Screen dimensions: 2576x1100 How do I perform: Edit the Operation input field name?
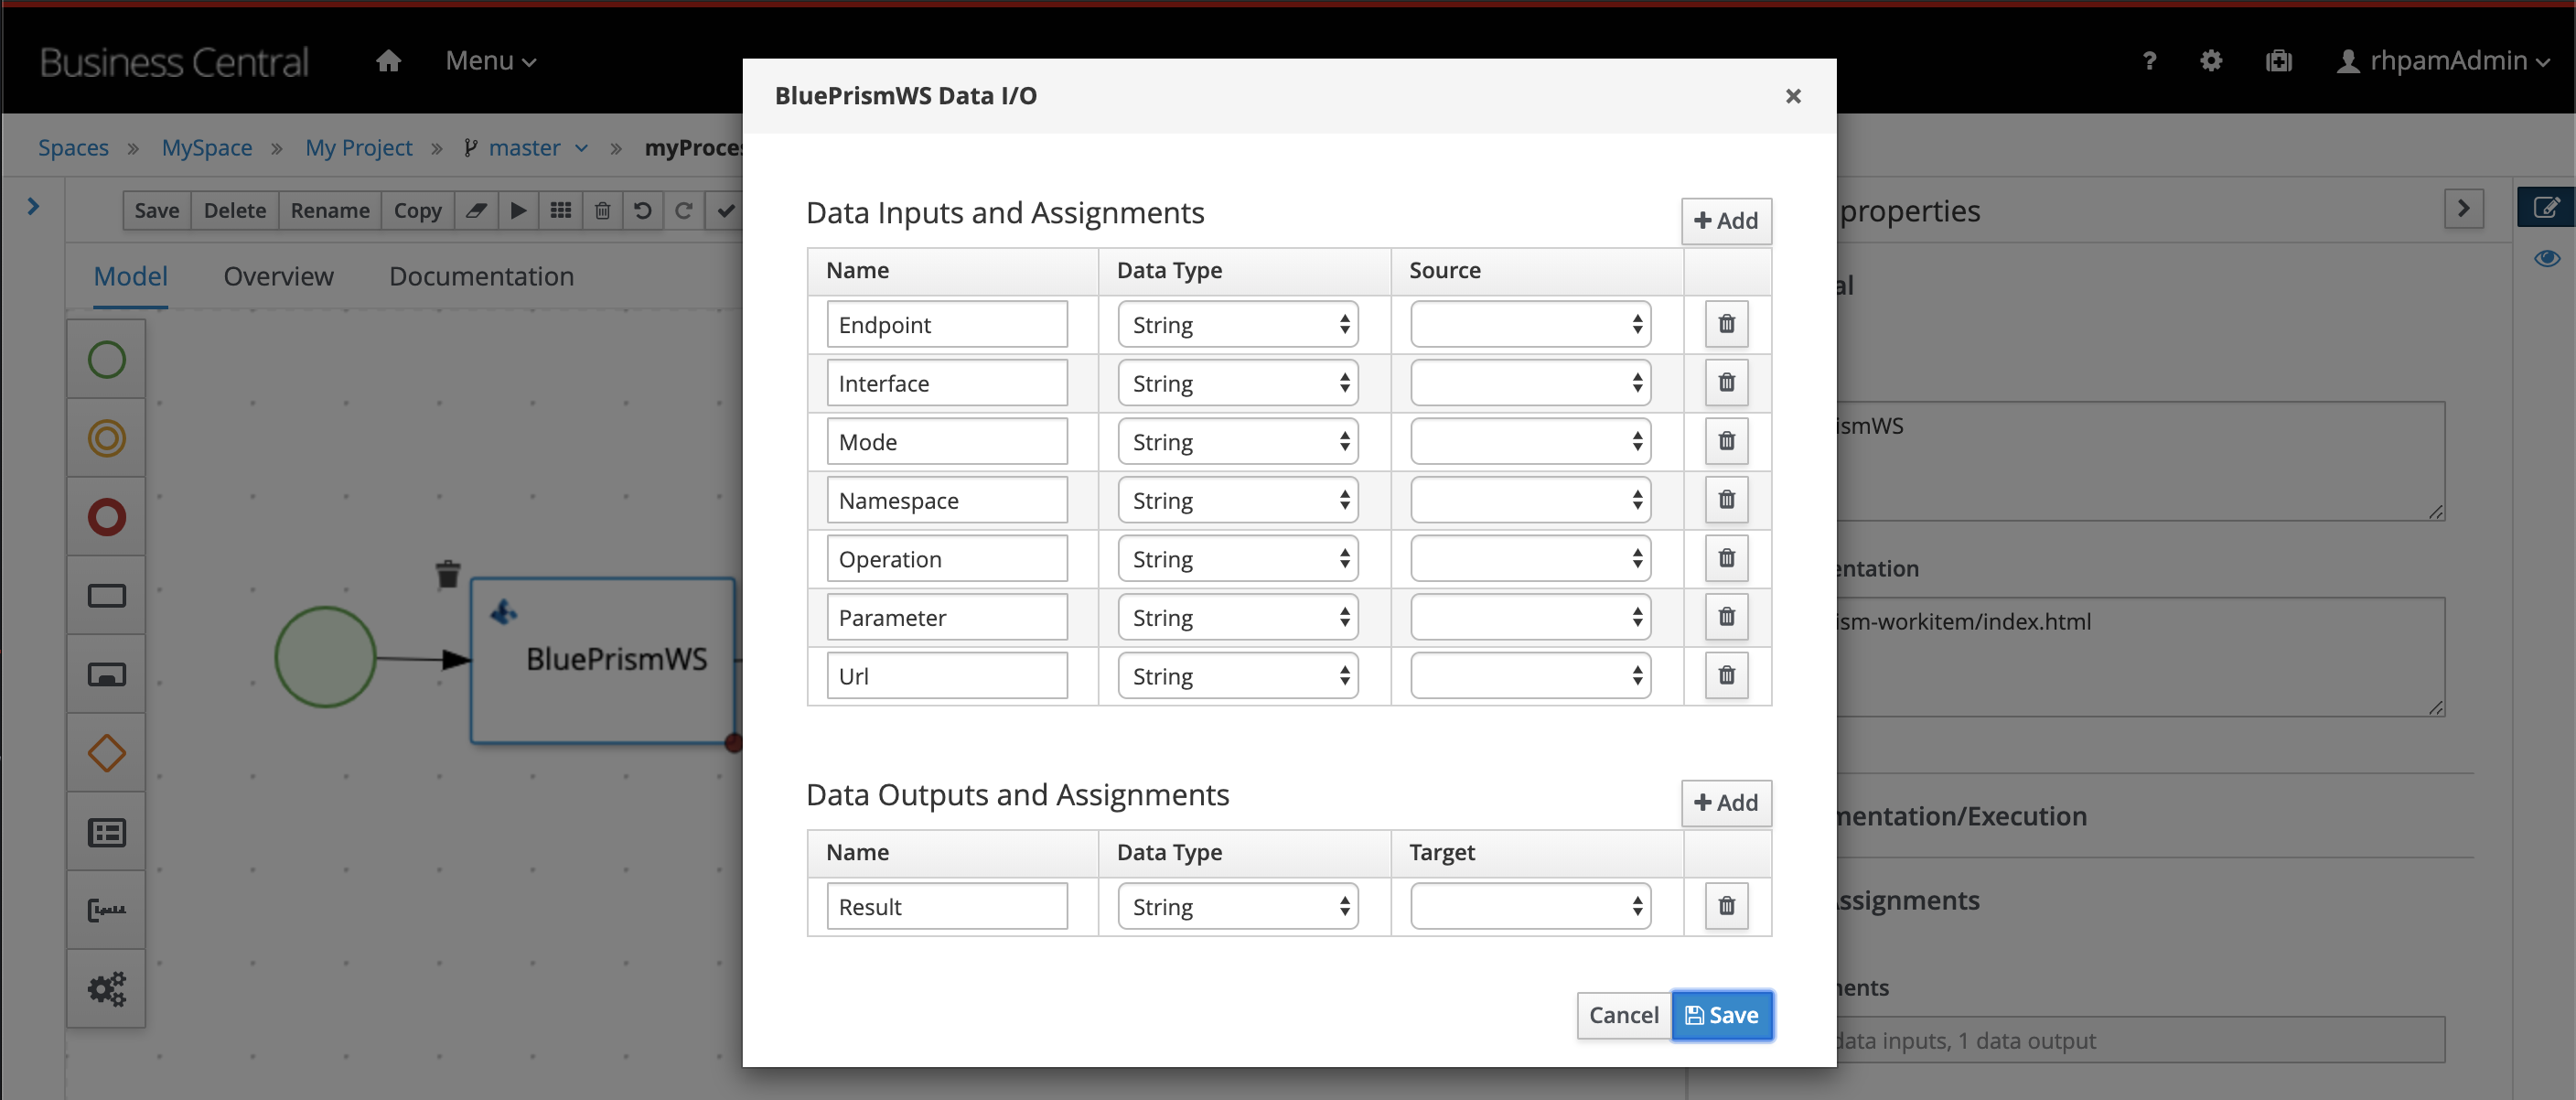pyautogui.click(x=946, y=558)
